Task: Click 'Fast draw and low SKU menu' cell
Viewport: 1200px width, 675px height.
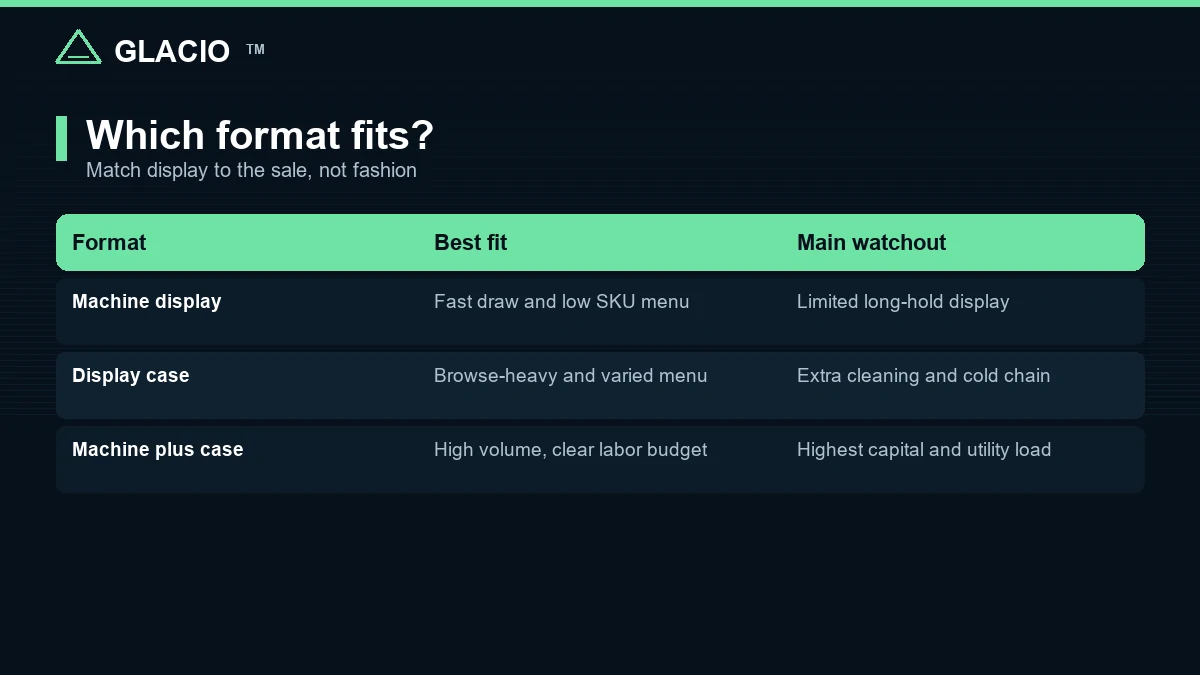Action: 561,301
